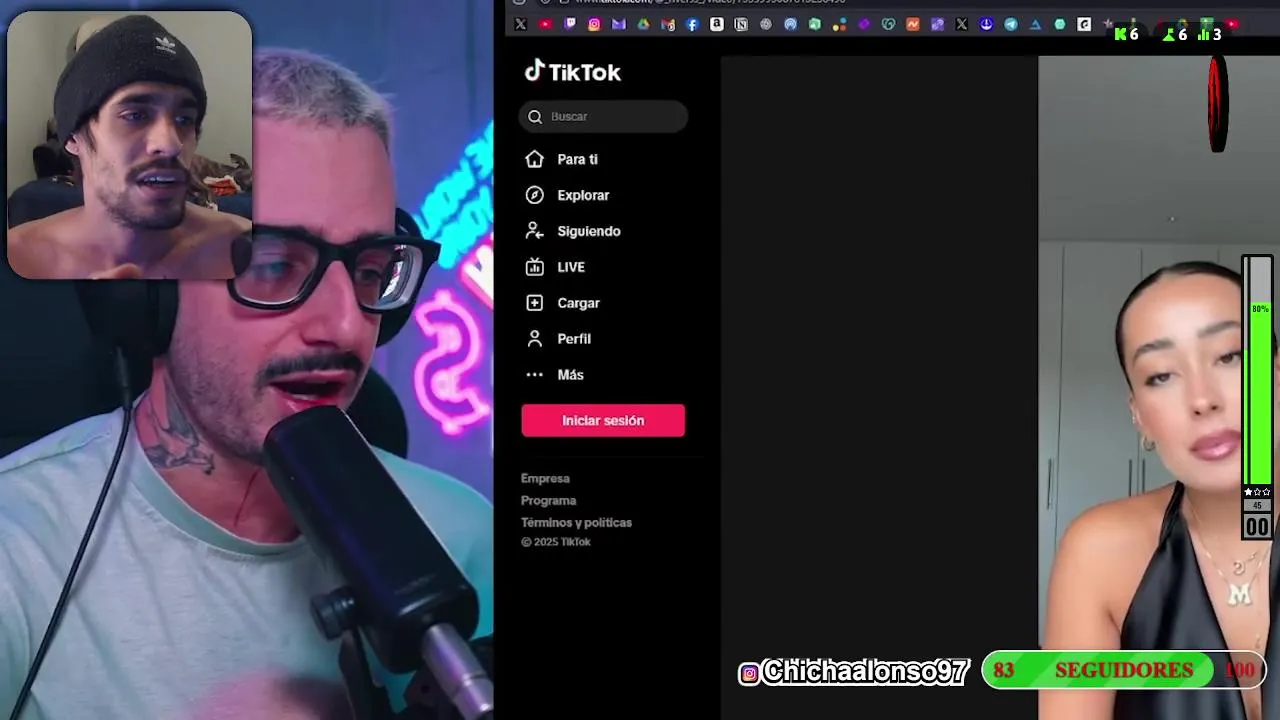Open the LIVE section icon
1280x720 pixels.
[535, 267]
